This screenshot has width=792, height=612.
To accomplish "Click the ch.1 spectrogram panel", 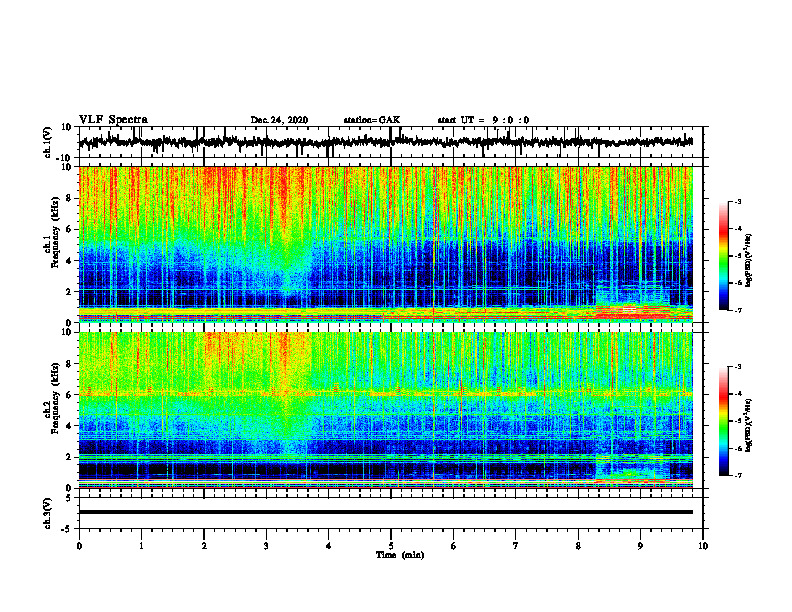I will click(386, 244).
